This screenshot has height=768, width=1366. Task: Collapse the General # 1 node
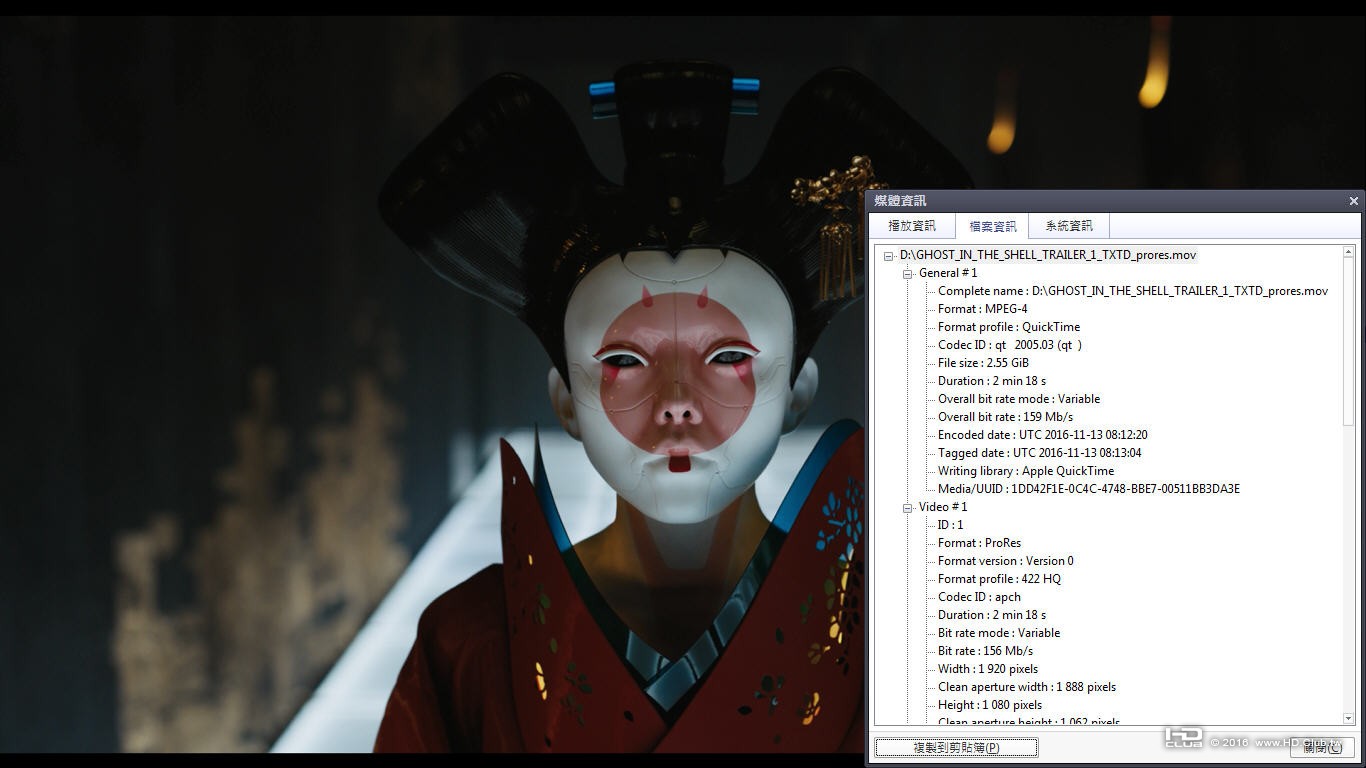coord(908,274)
